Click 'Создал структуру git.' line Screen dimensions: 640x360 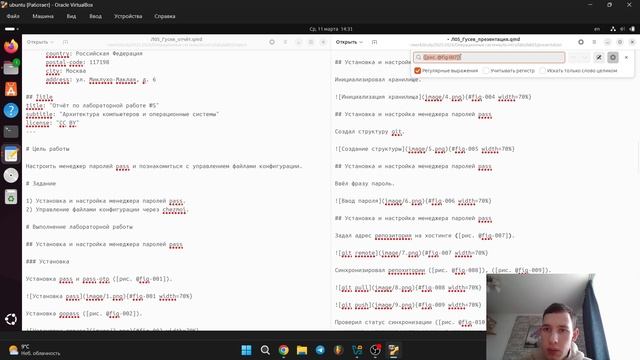pyautogui.click(x=369, y=131)
